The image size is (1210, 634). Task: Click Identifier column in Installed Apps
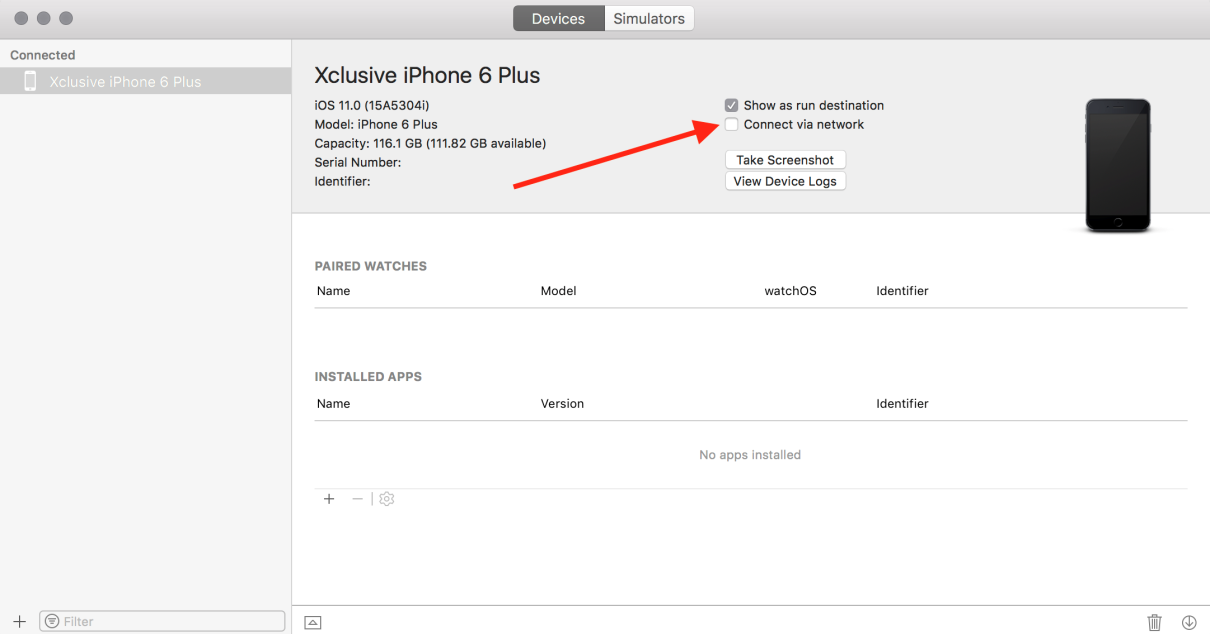[903, 404]
